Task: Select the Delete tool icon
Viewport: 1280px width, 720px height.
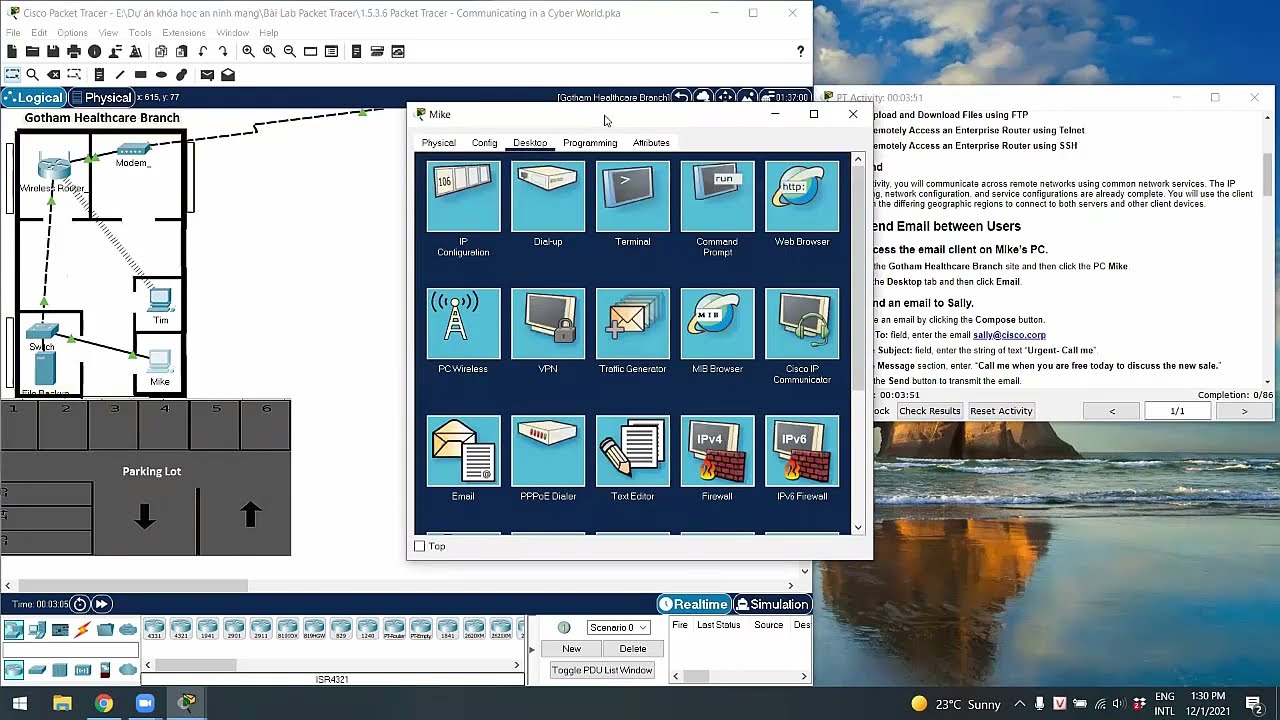Action: pyautogui.click(x=53, y=74)
